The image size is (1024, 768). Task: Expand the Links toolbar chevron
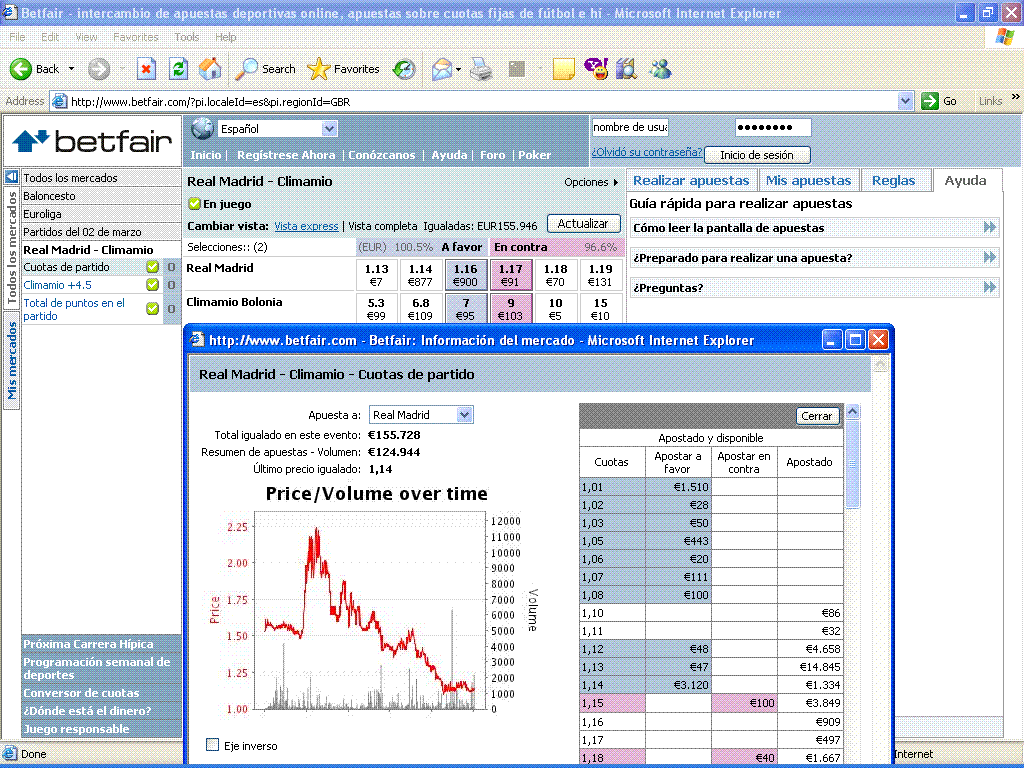(1016, 97)
